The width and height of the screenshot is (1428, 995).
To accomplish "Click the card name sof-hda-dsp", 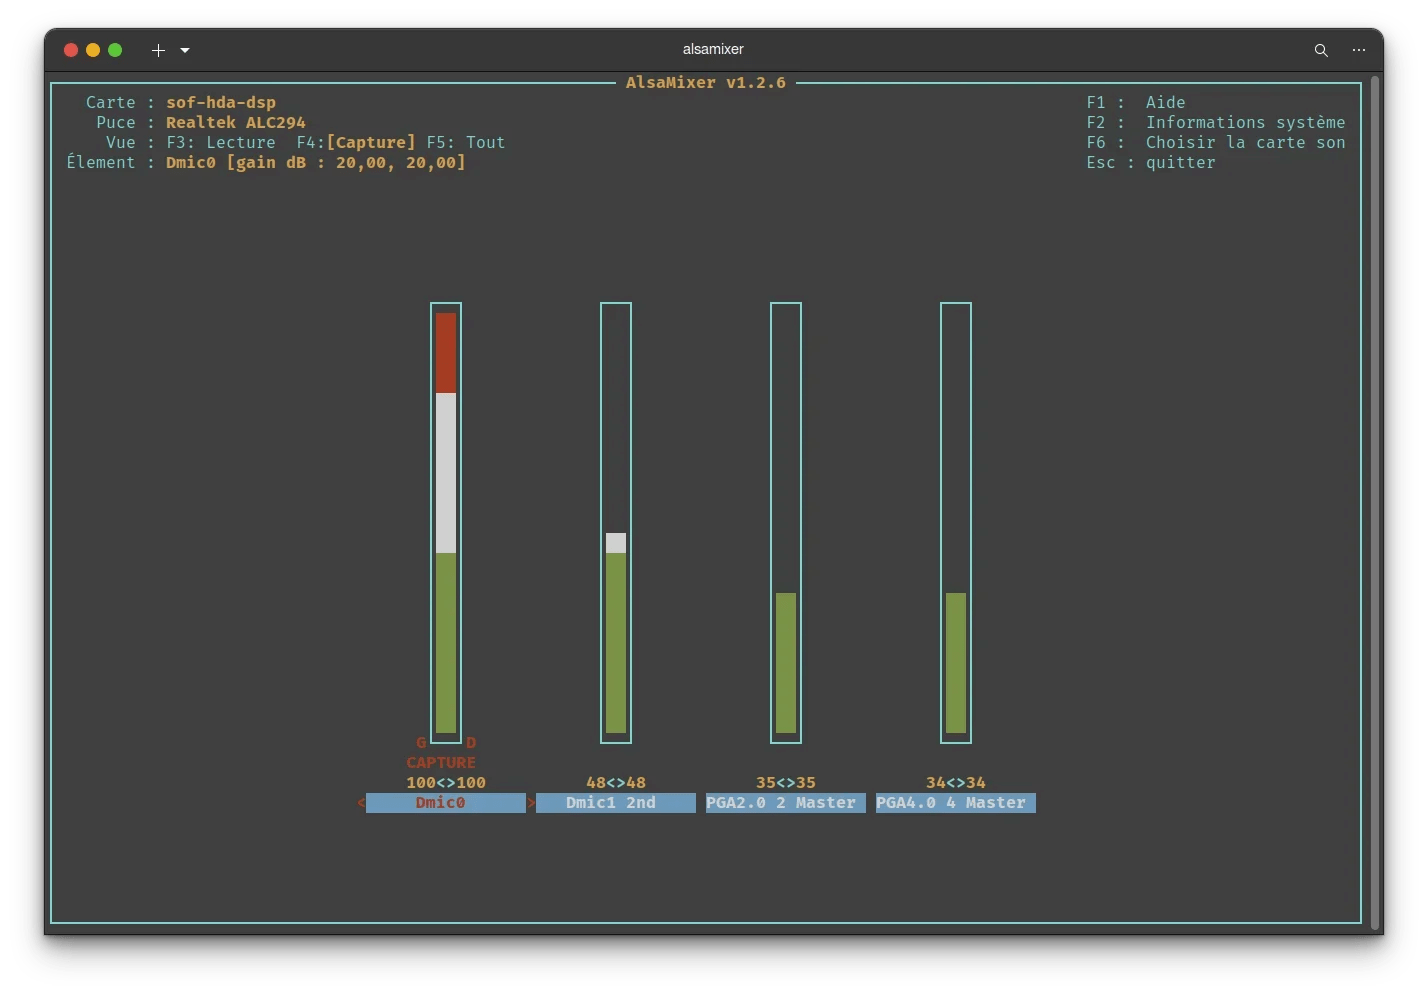I will [221, 103].
